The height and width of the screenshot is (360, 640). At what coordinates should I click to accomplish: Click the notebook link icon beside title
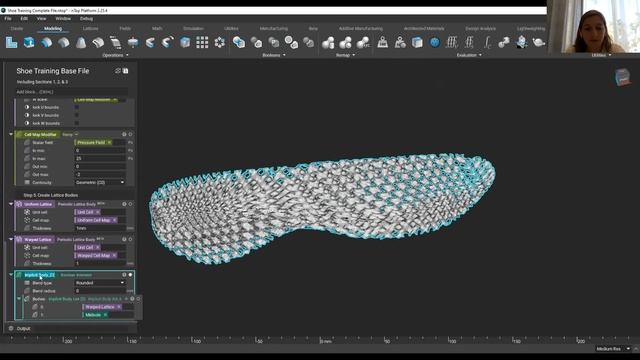(x=118, y=71)
